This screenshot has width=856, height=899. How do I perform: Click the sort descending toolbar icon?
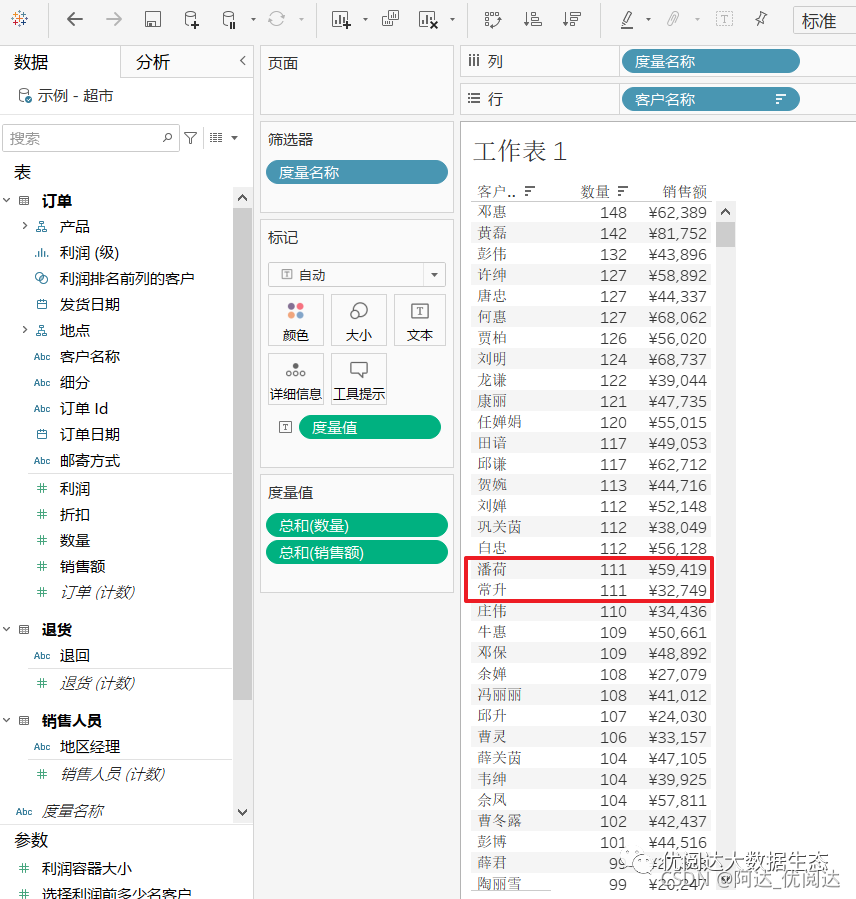point(572,19)
